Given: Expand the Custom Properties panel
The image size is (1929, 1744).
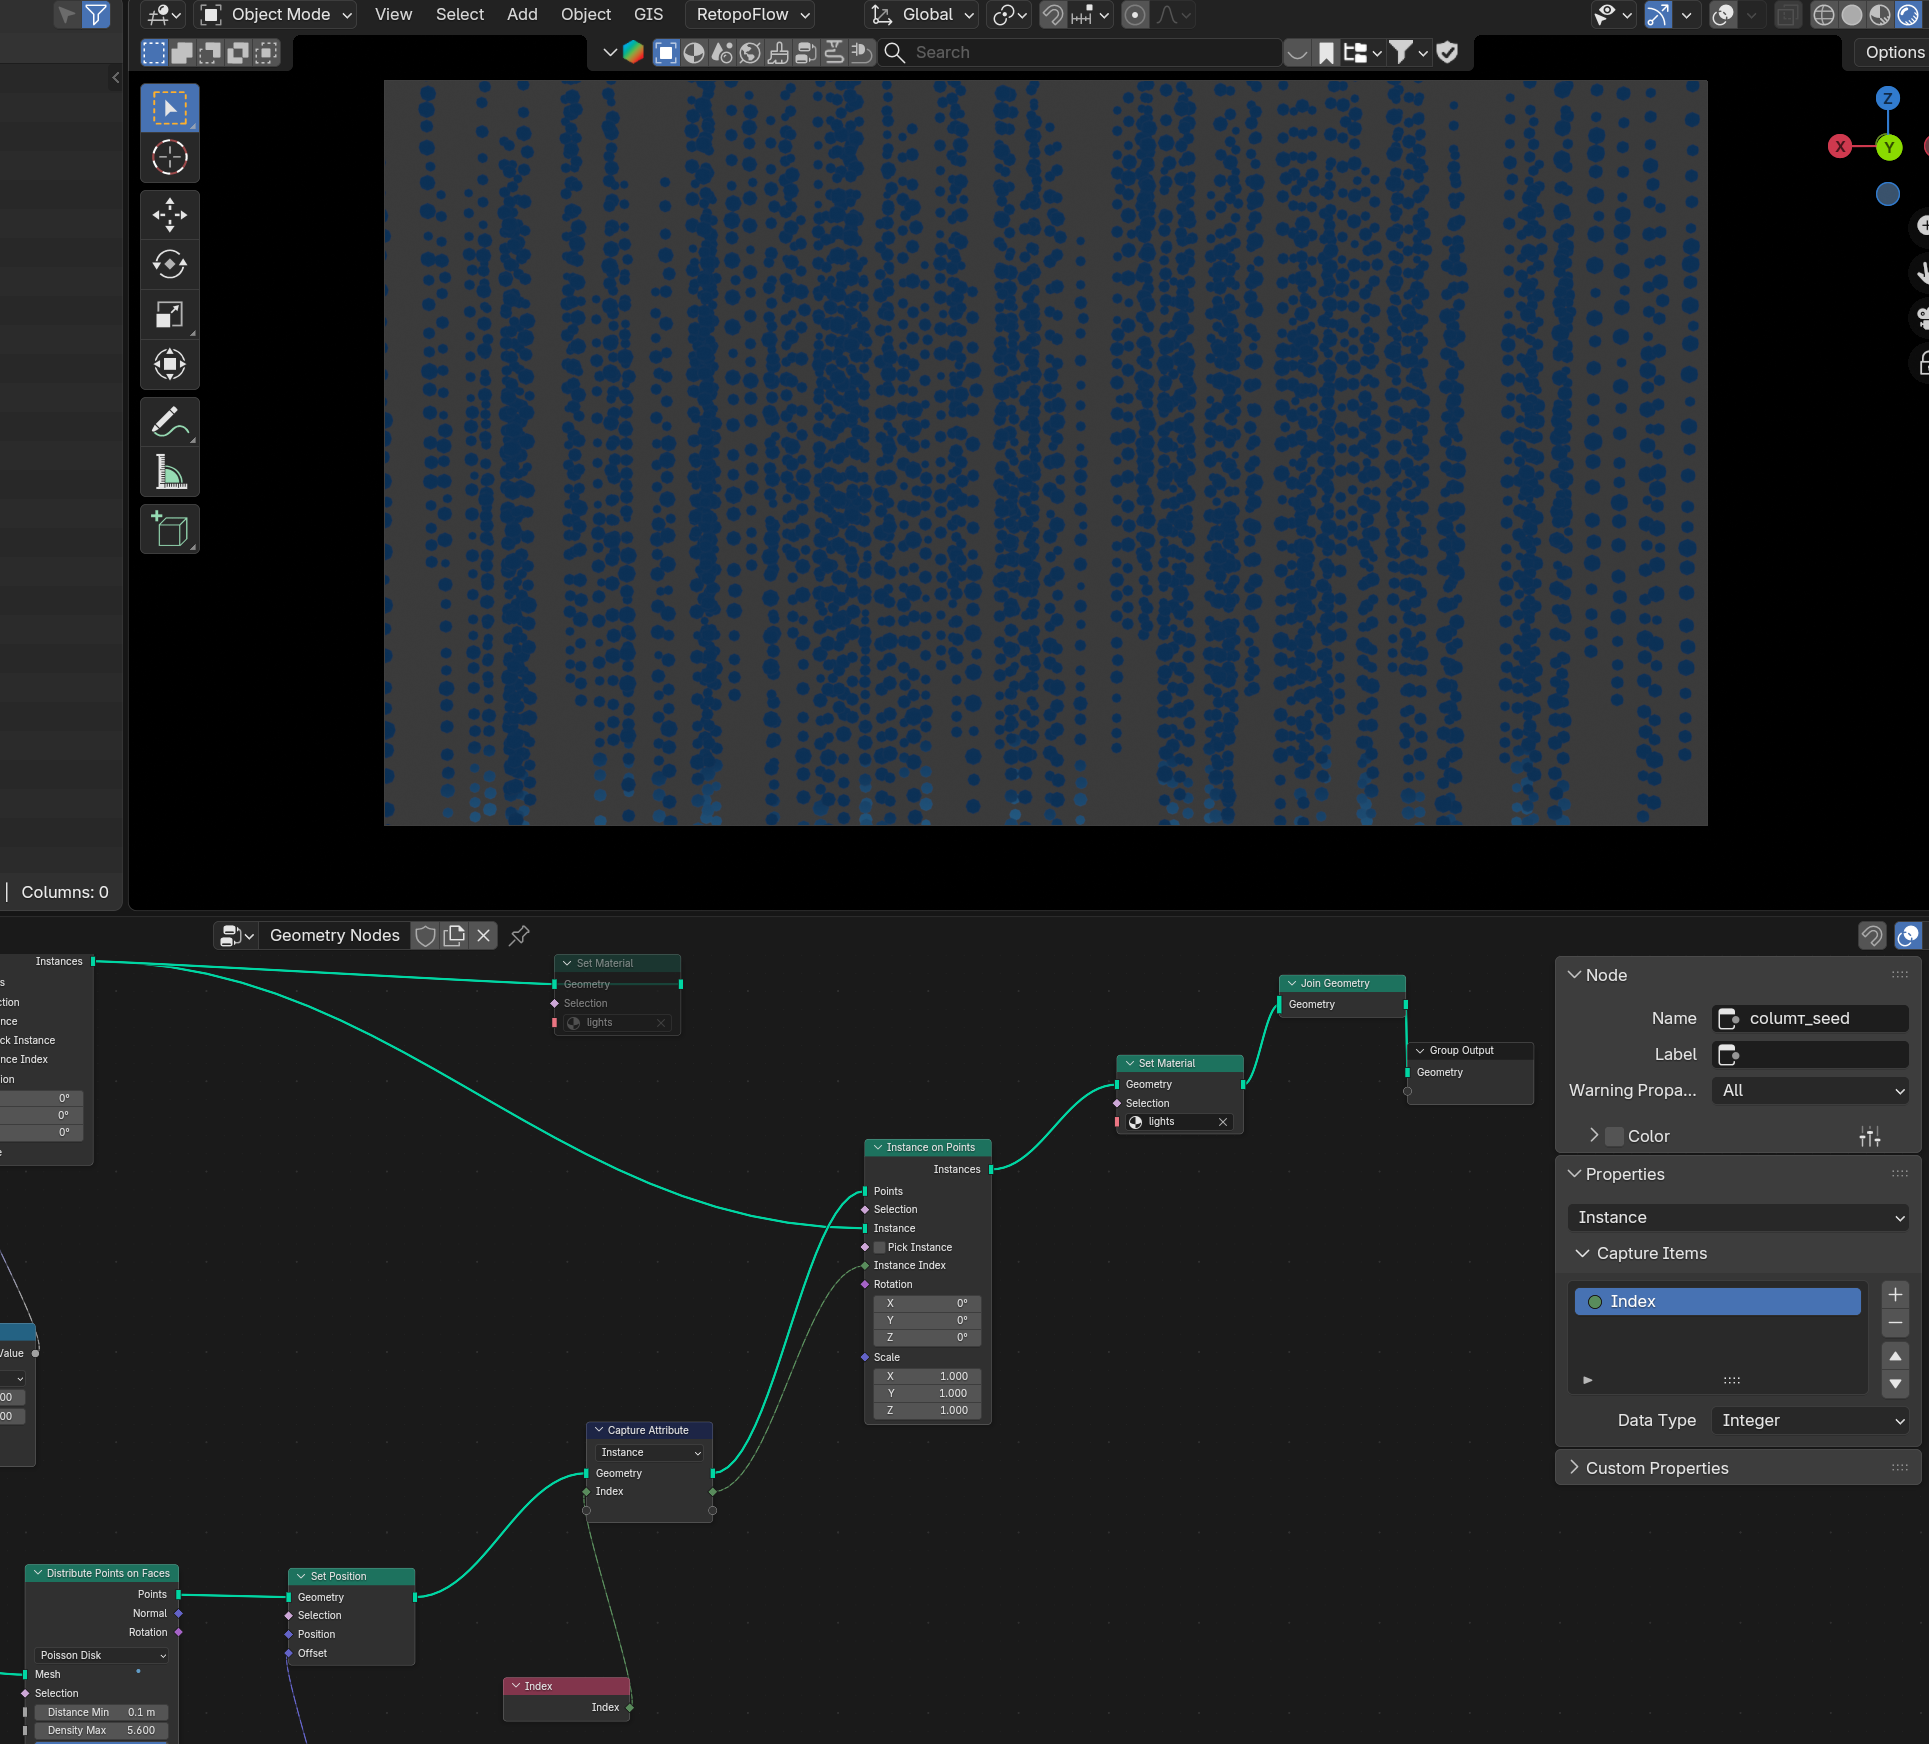Looking at the screenshot, I should [x=1656, y=1468].
